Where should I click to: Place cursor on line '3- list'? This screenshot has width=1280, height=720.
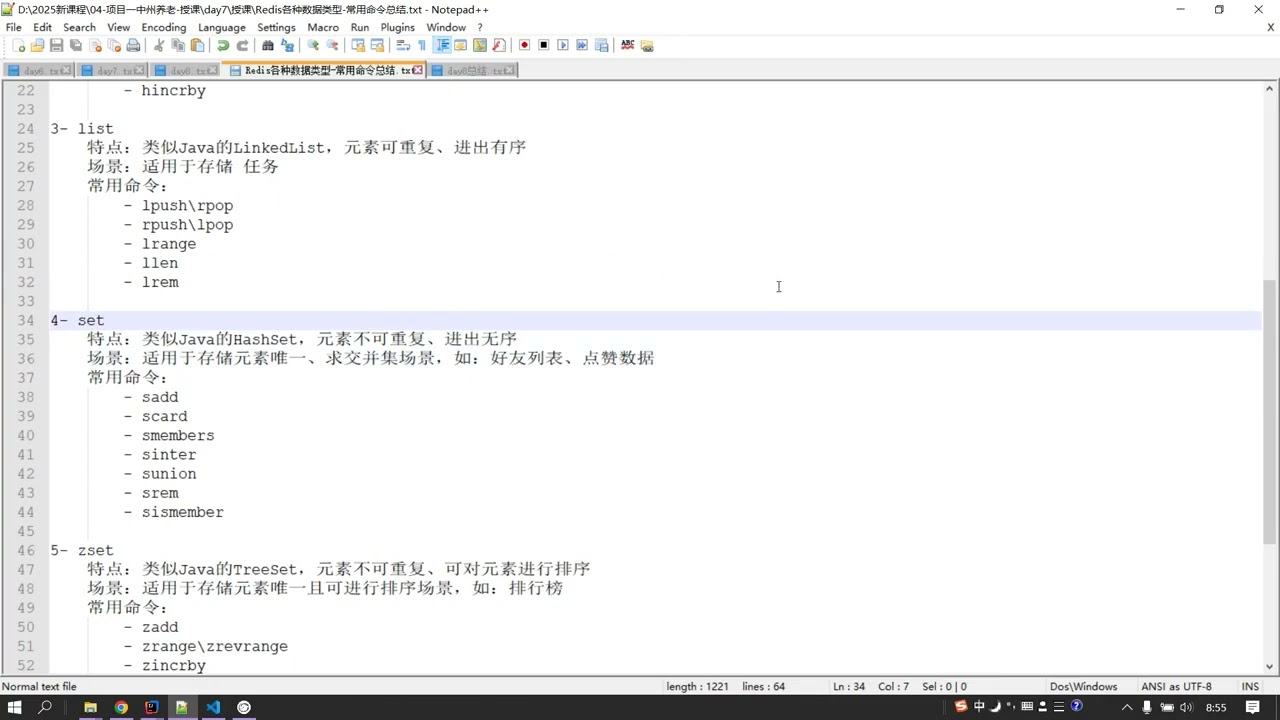tap(82, 129)
